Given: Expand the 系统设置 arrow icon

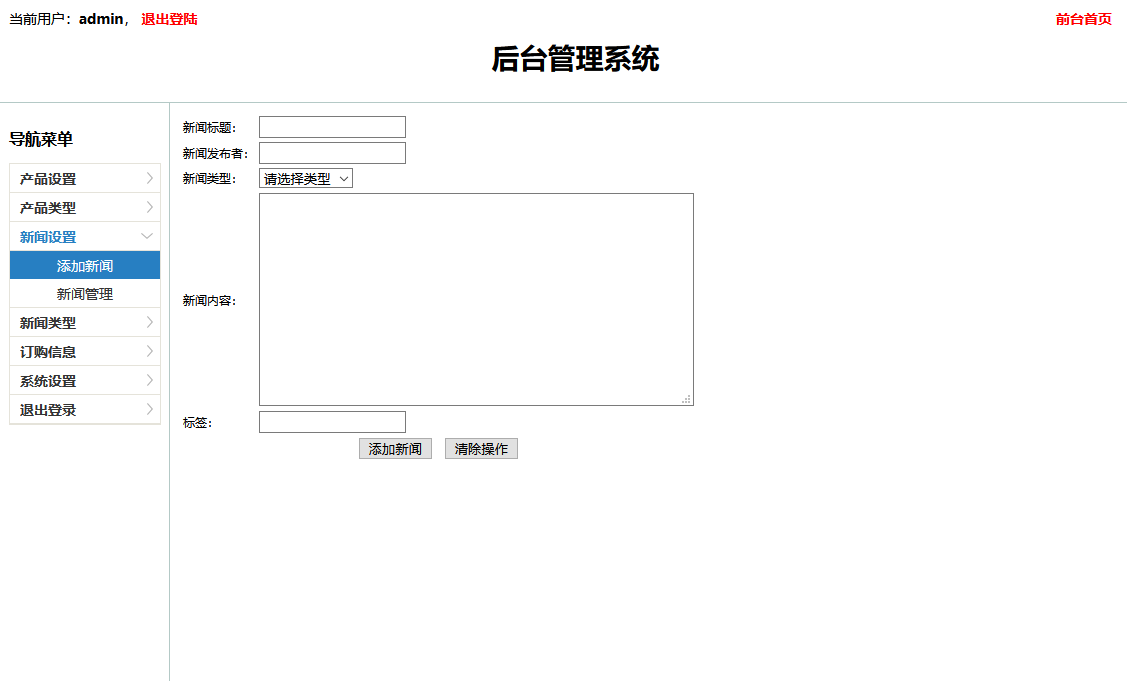Looking at the screenshot, I should point(149,381).
